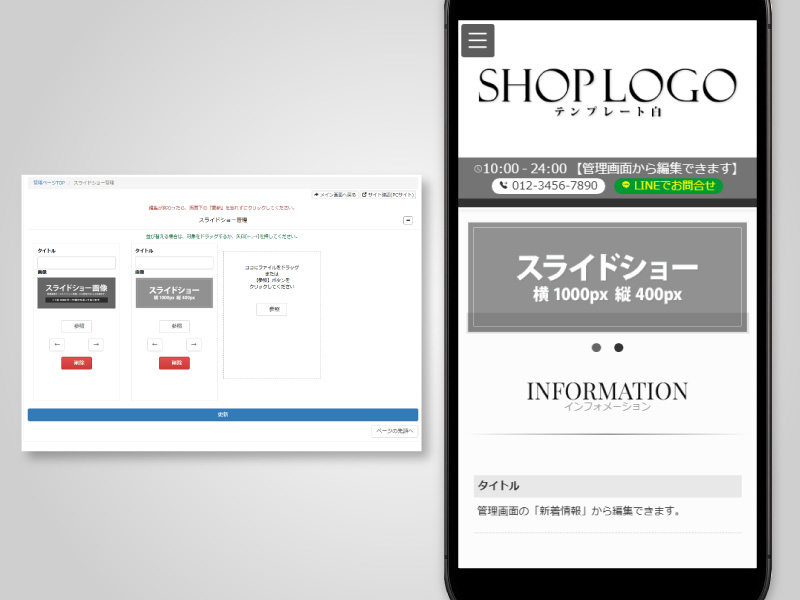
Task: Open サイト確認(PCサイト) site preview
Action: coord(386,194)
